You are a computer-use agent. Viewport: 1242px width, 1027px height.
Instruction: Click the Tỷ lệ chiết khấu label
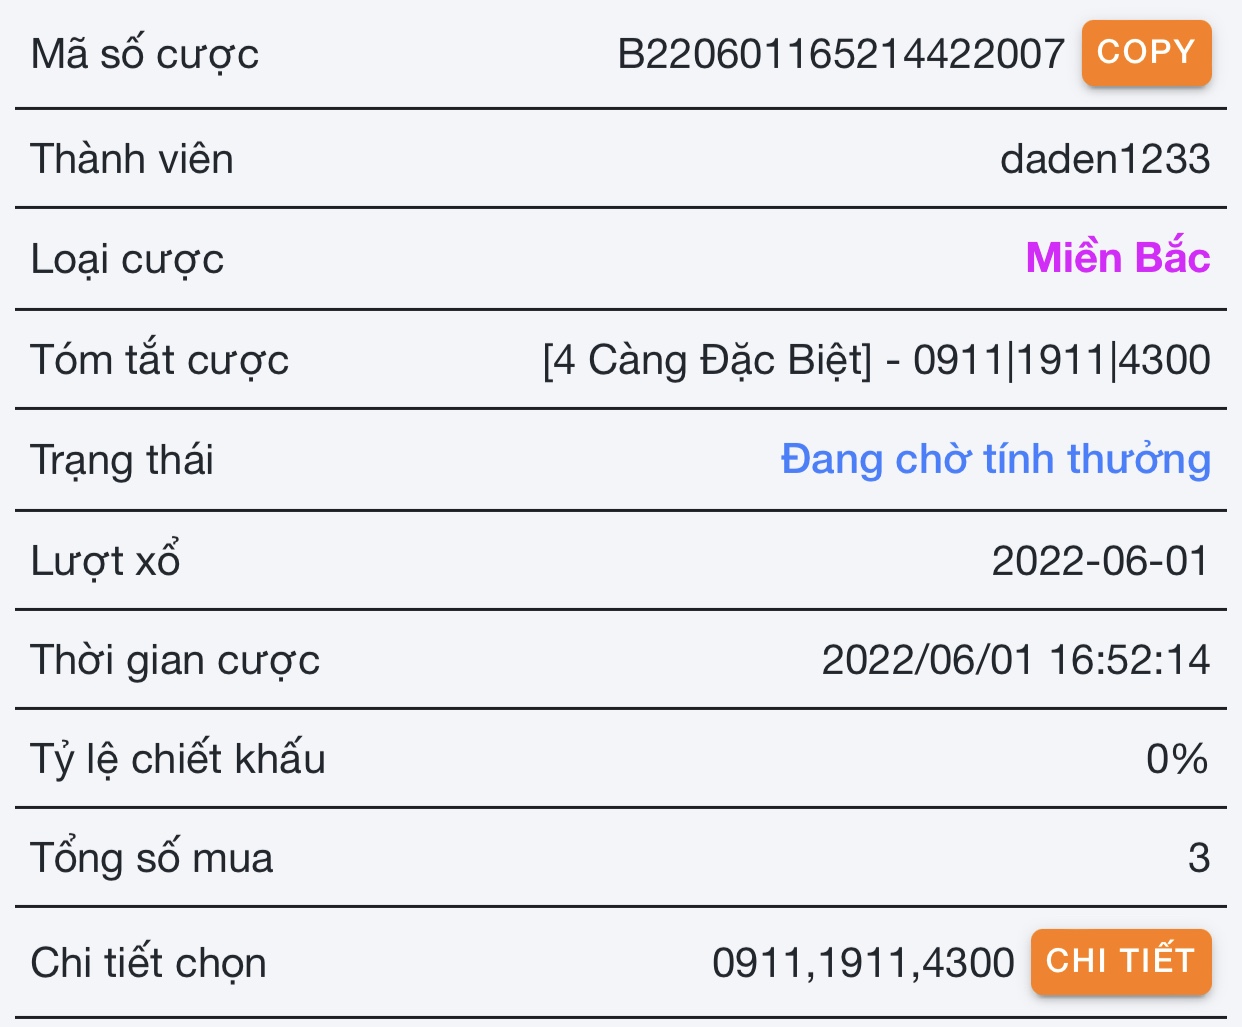click(178, 759)
